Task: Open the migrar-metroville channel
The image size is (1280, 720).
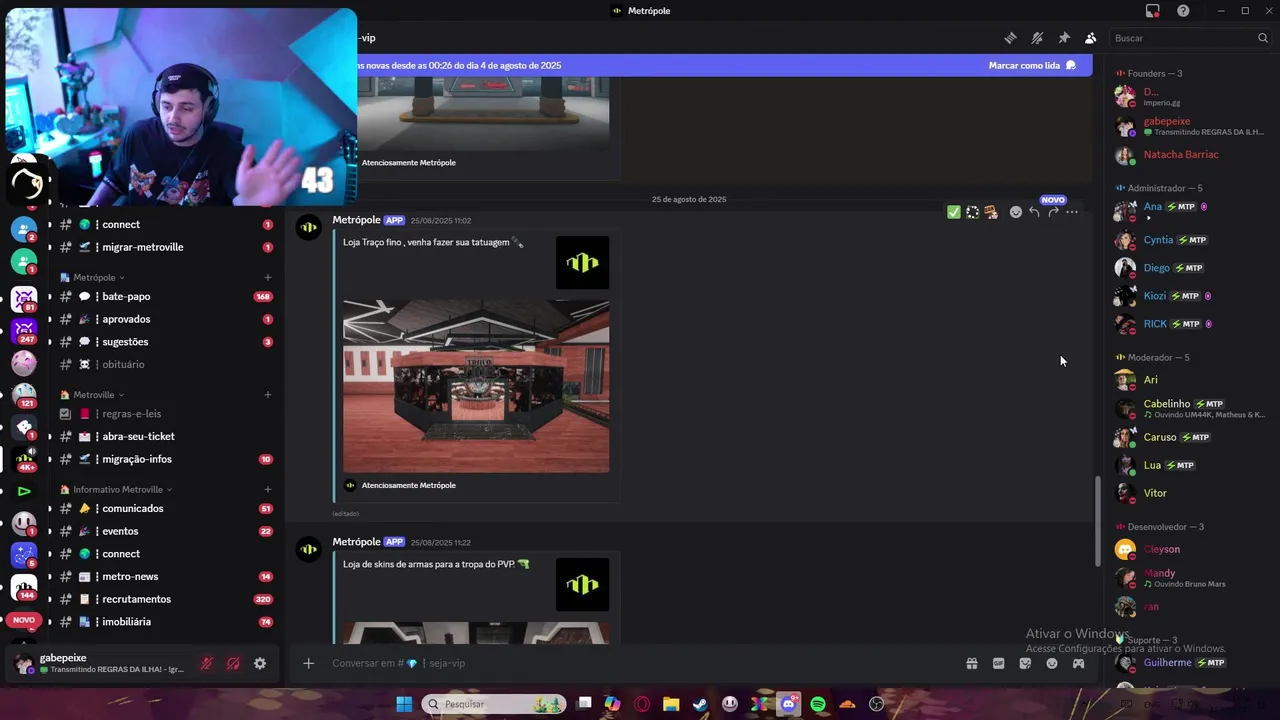Action: point(165,247)
